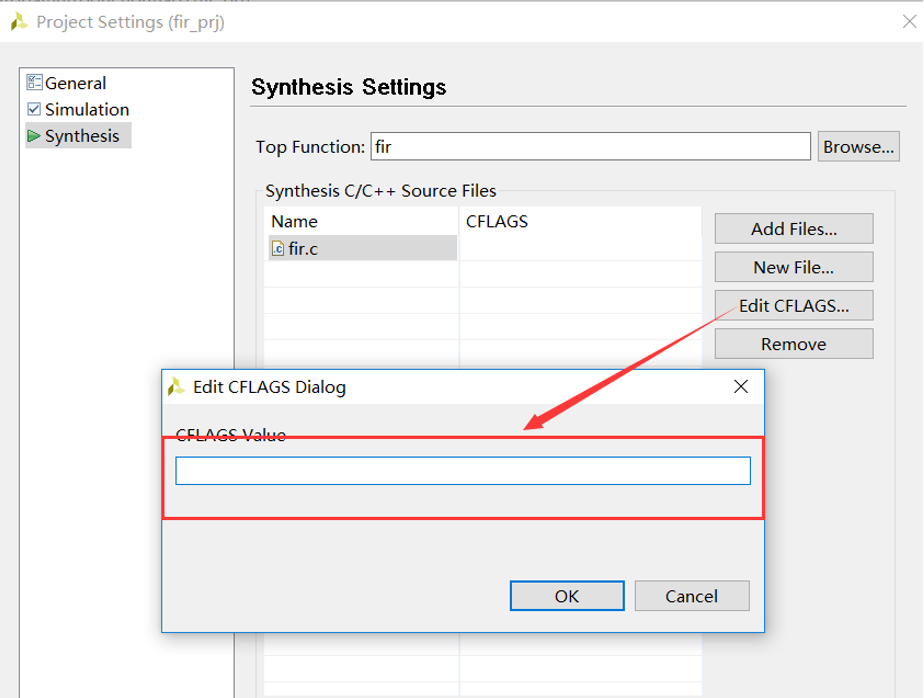Open the Edit CFLAGS... button
Viewport: 924px width, 698px height.
pyautogui.click(x=794, y=305)
